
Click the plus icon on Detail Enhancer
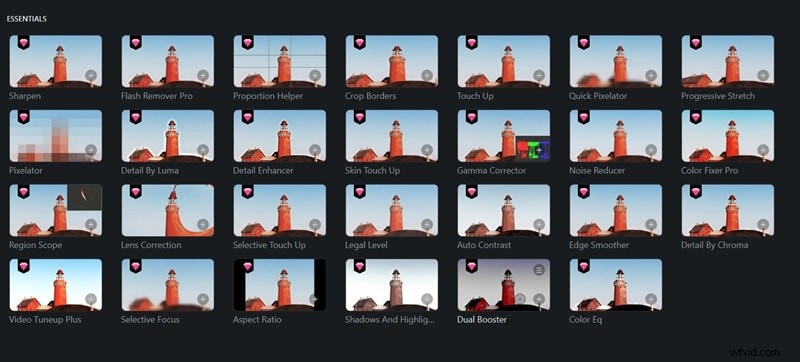(x=315, y=150)
